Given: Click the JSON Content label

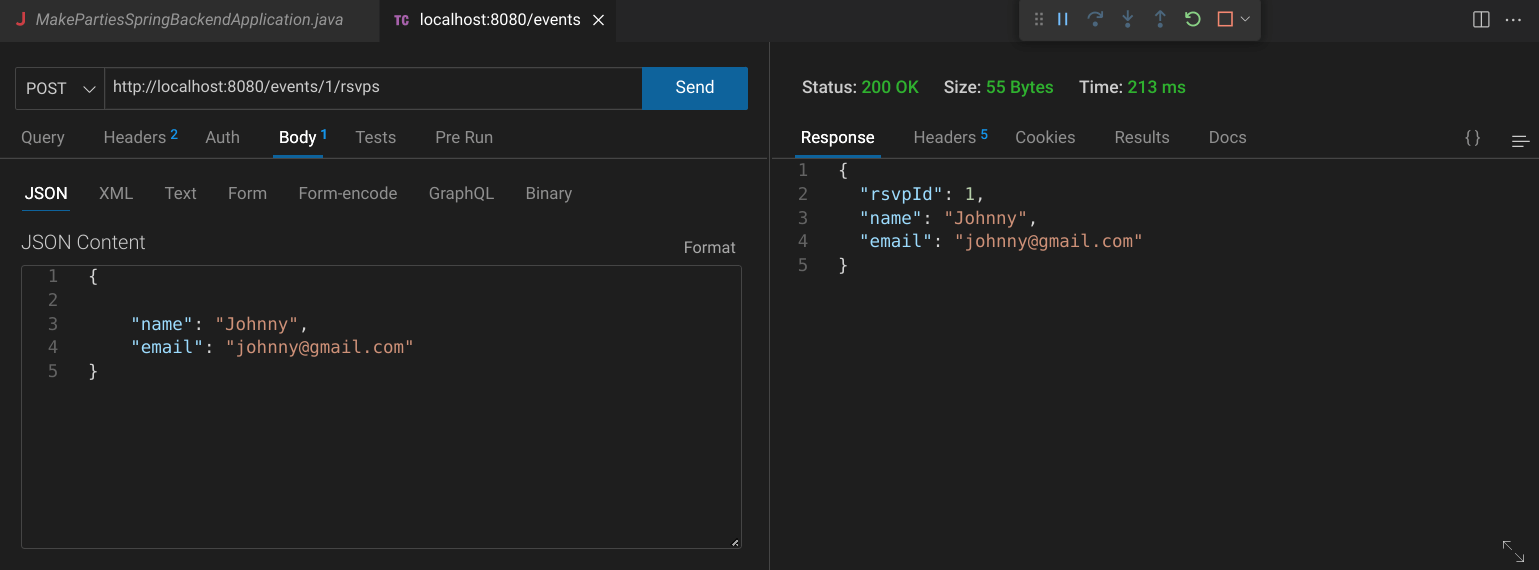Looking at the screenshot, I should click(x=83, y=242).
